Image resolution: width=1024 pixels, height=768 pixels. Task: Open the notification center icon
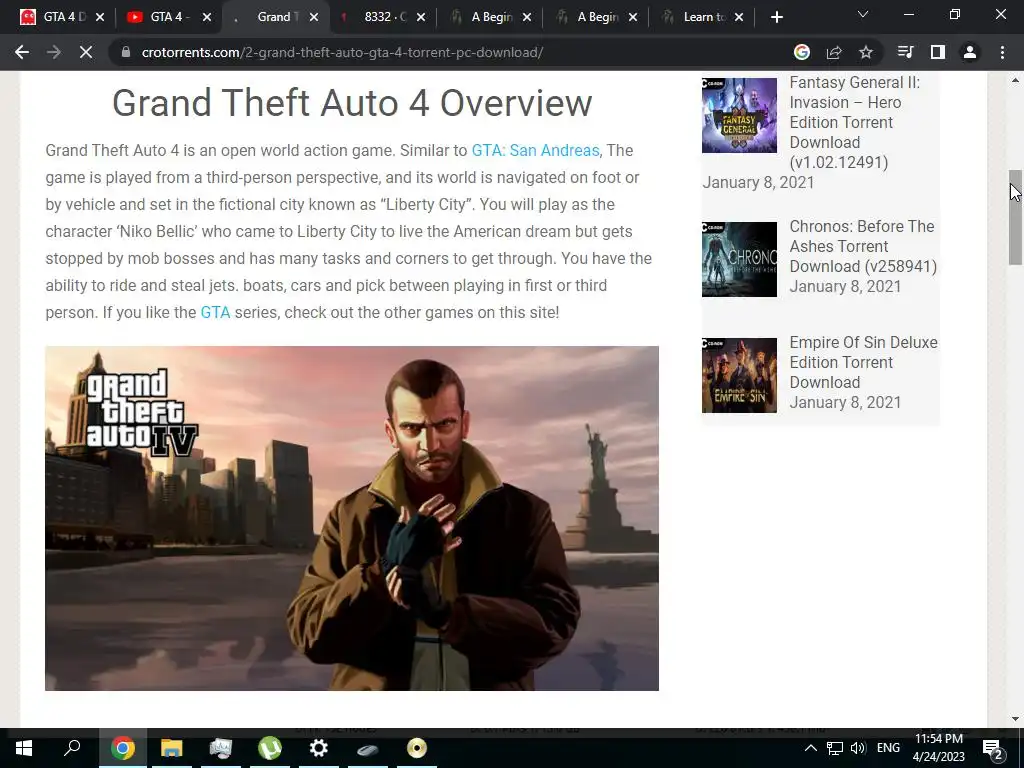tap(993, 748)
